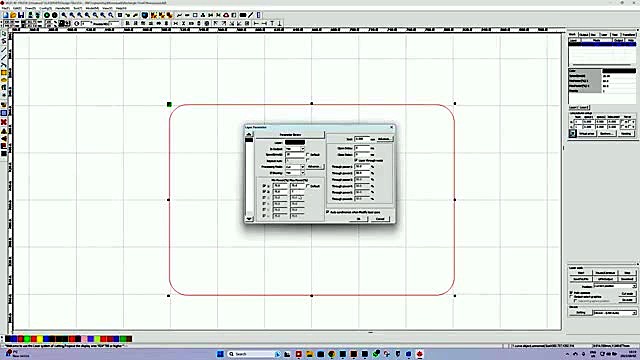Select the Rectangle drawing tool

click(x=4, y=73)
